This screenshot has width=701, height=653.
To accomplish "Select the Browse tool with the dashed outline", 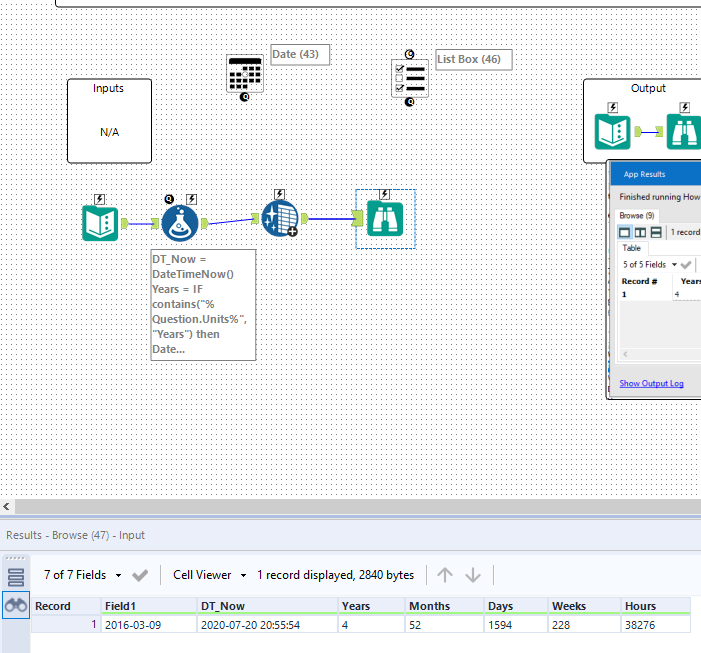I will (x=385, y=219).
